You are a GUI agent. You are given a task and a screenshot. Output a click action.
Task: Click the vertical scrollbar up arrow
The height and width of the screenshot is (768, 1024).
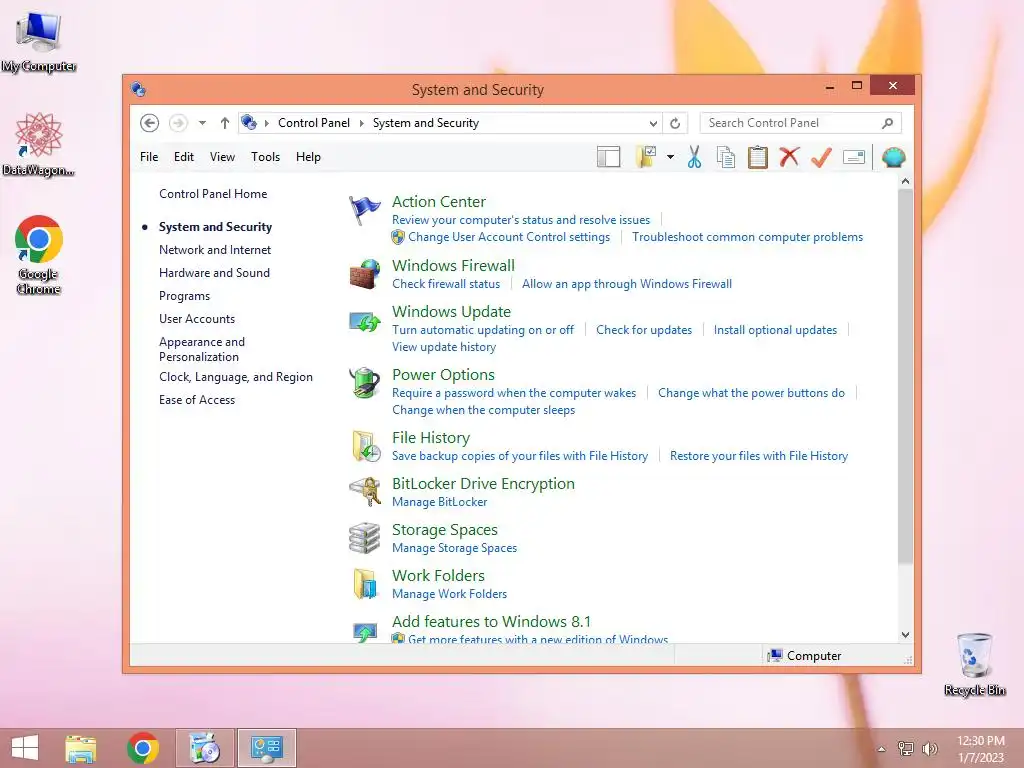(905, 181)
